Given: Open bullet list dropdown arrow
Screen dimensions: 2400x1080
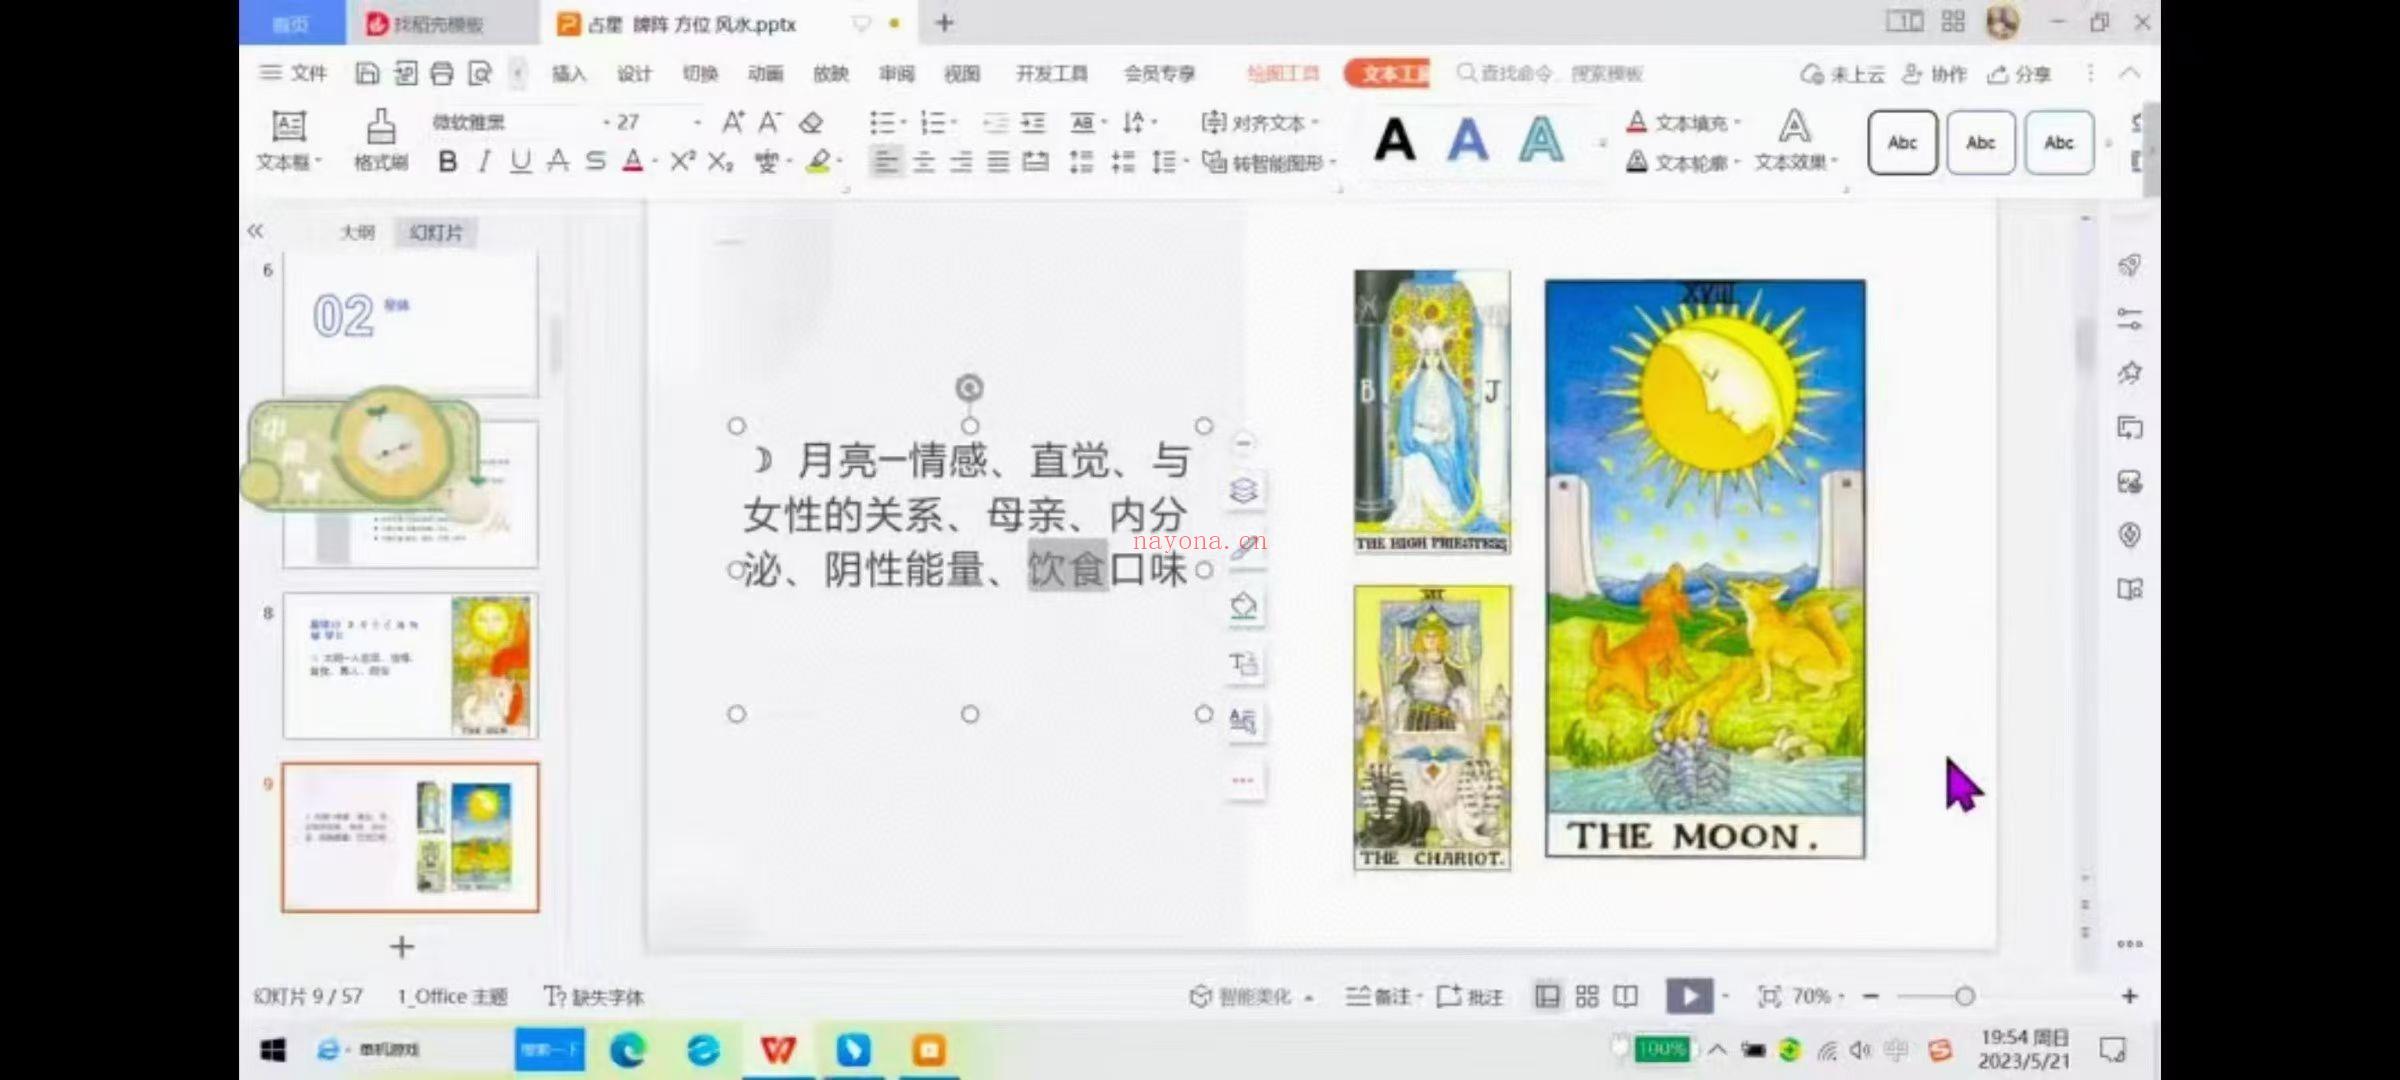Looking at the screenshot, I should tap(903, 122).
